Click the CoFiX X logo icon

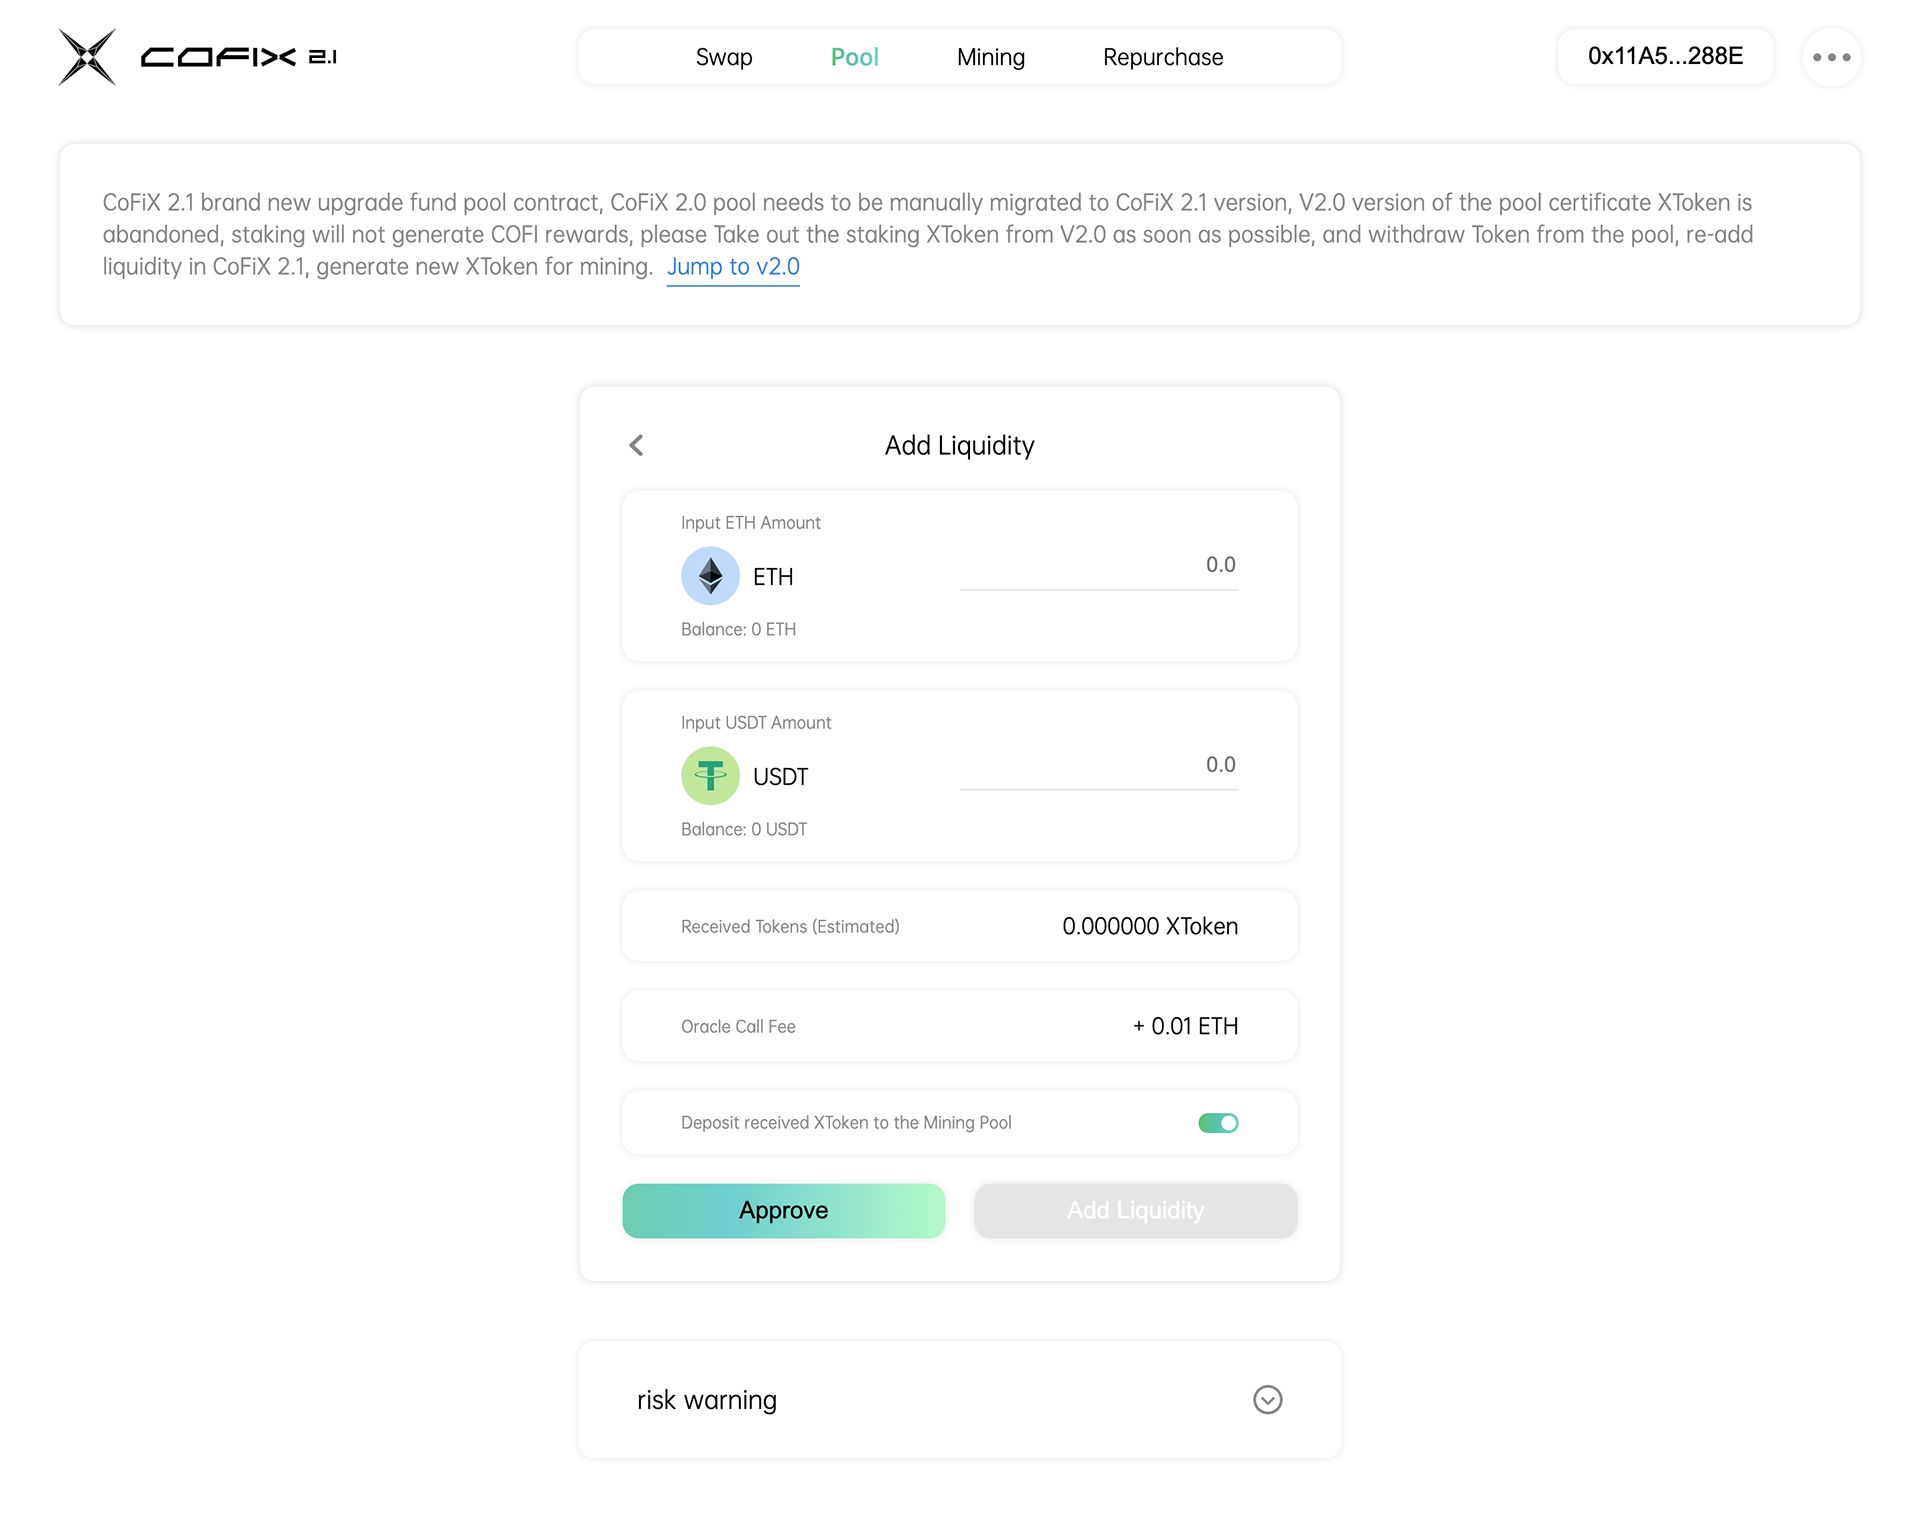click(x=87, y=57)
